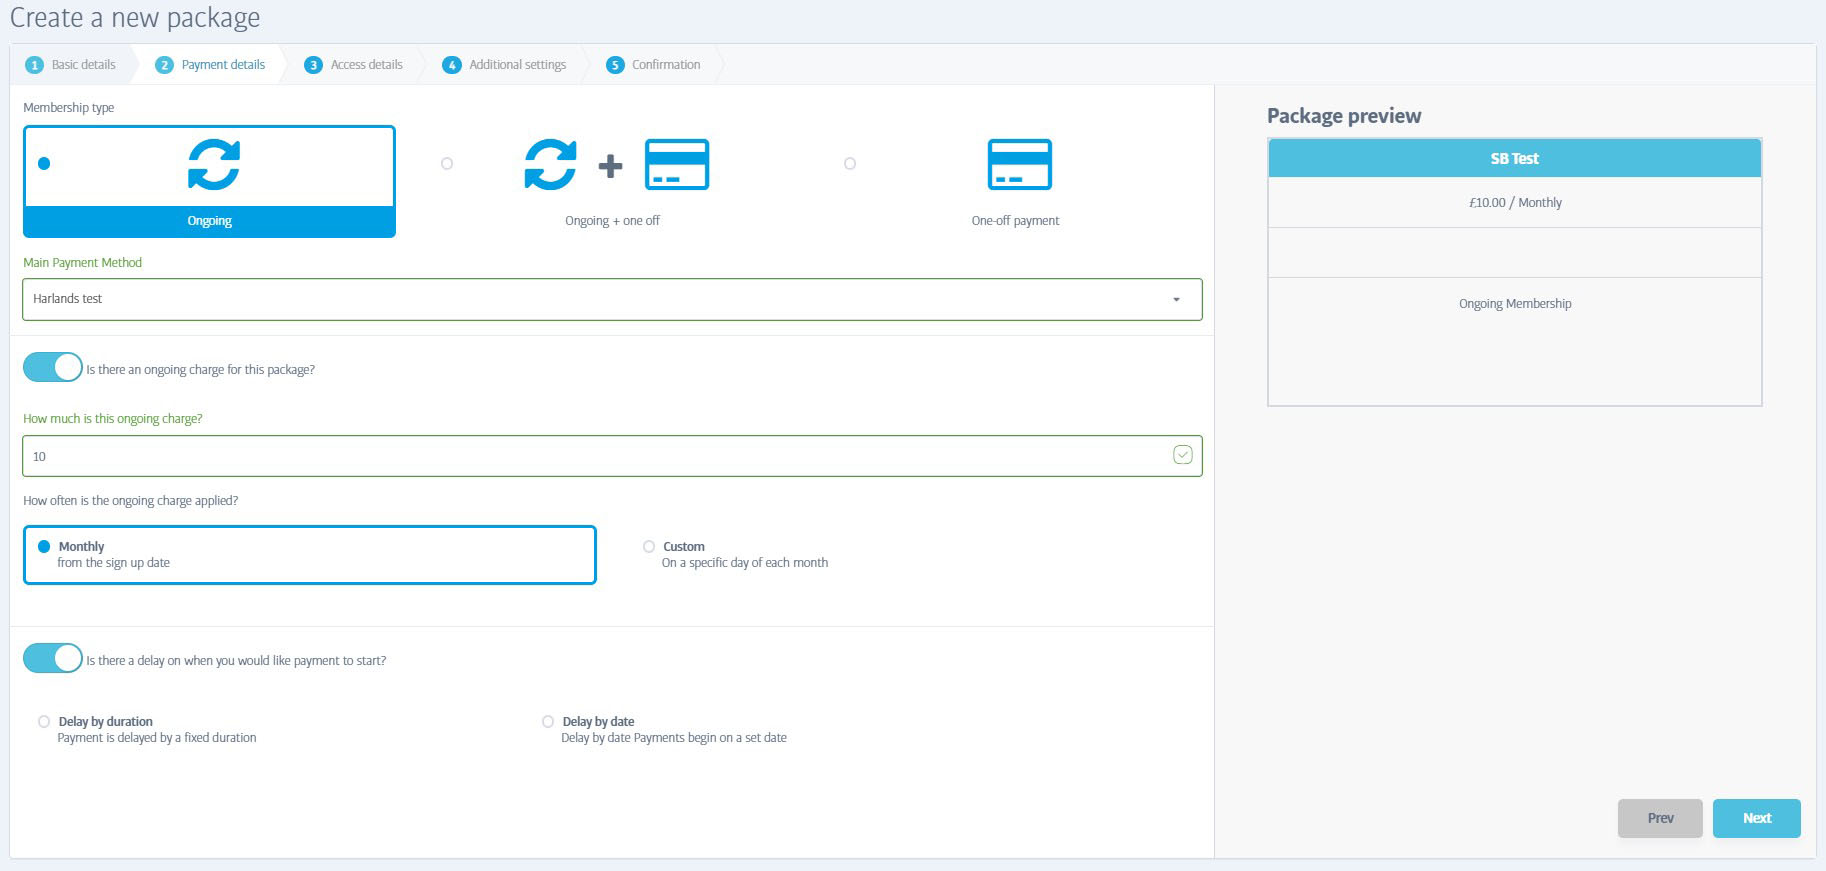1826x871 pixels.
Task: Click the Ongoing Membership preview text
Action: (1515, 304)
